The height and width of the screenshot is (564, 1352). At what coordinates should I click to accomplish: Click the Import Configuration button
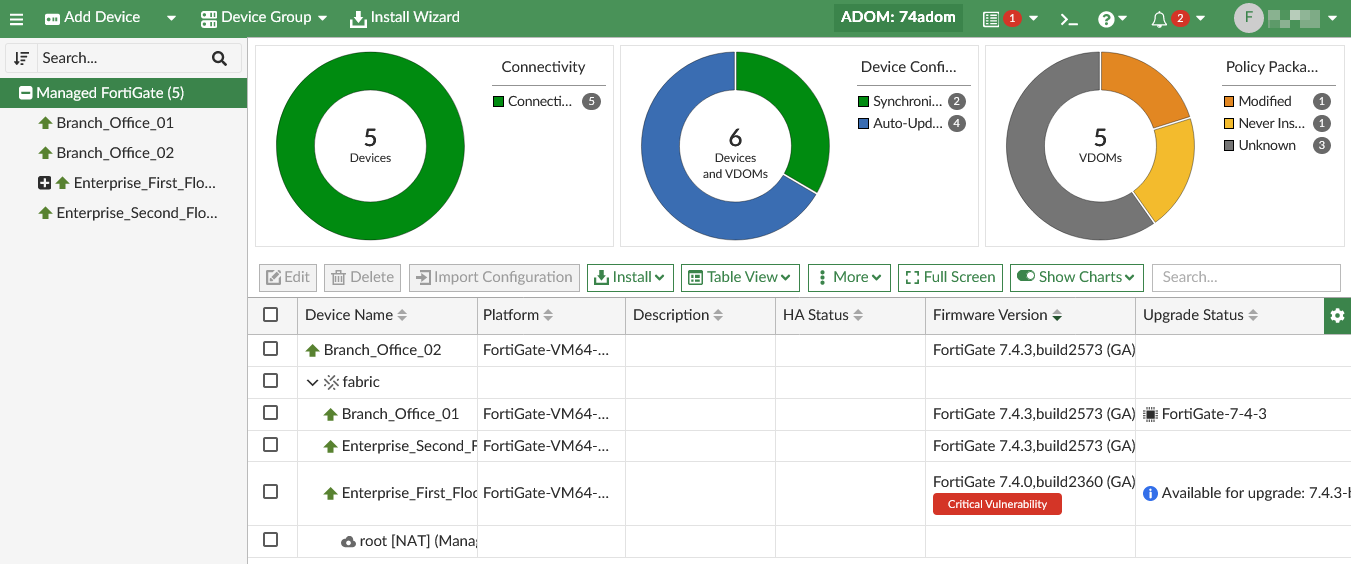coord(494,277)
